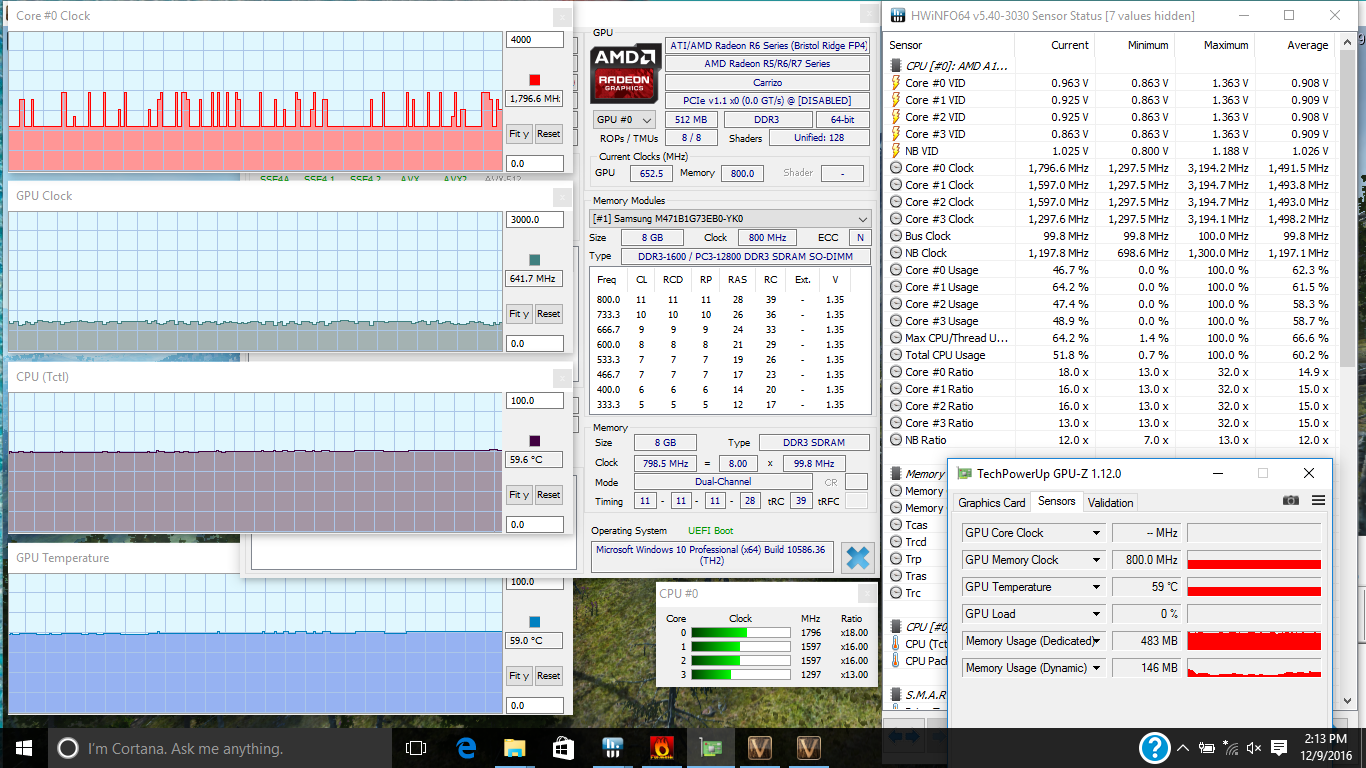Screen dimensions: 1366x768
Task: Click the GPU-Z title bar application icon
Action: pos(963,473)
